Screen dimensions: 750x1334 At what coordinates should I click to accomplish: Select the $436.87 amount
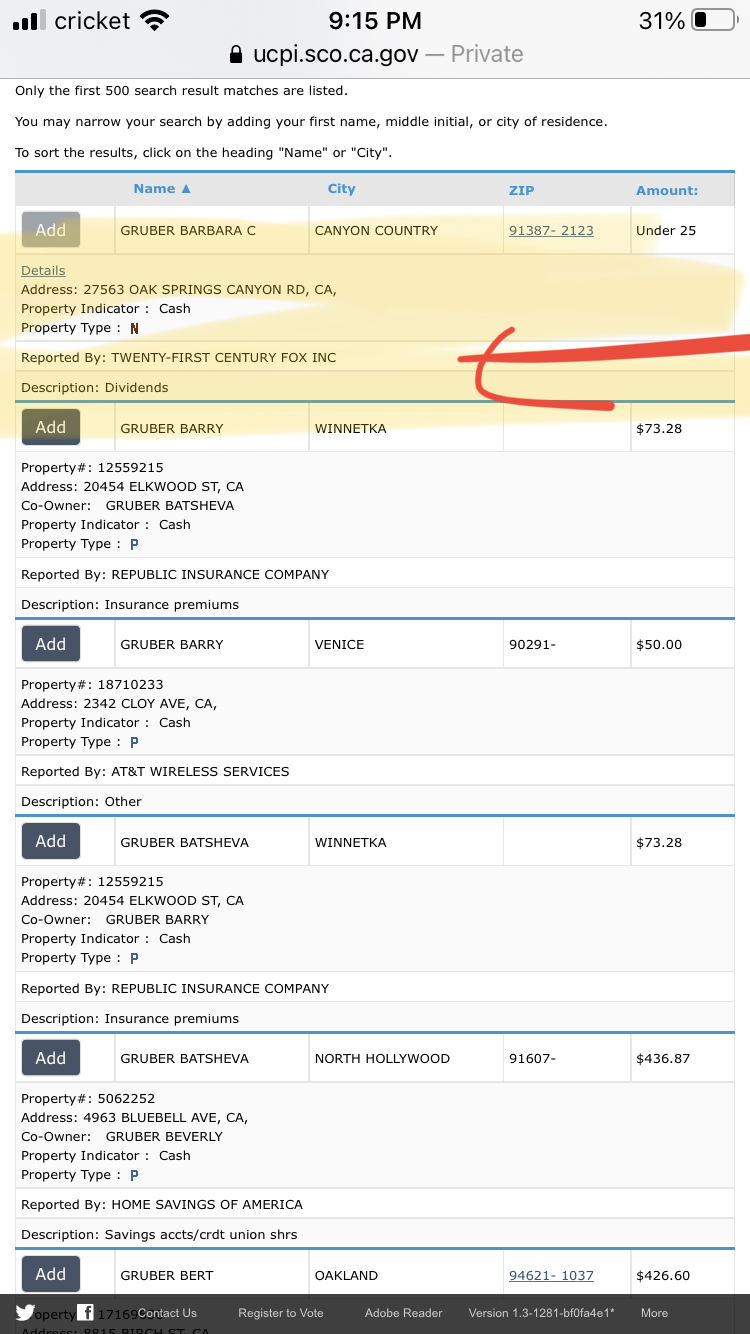point(663,1058)
